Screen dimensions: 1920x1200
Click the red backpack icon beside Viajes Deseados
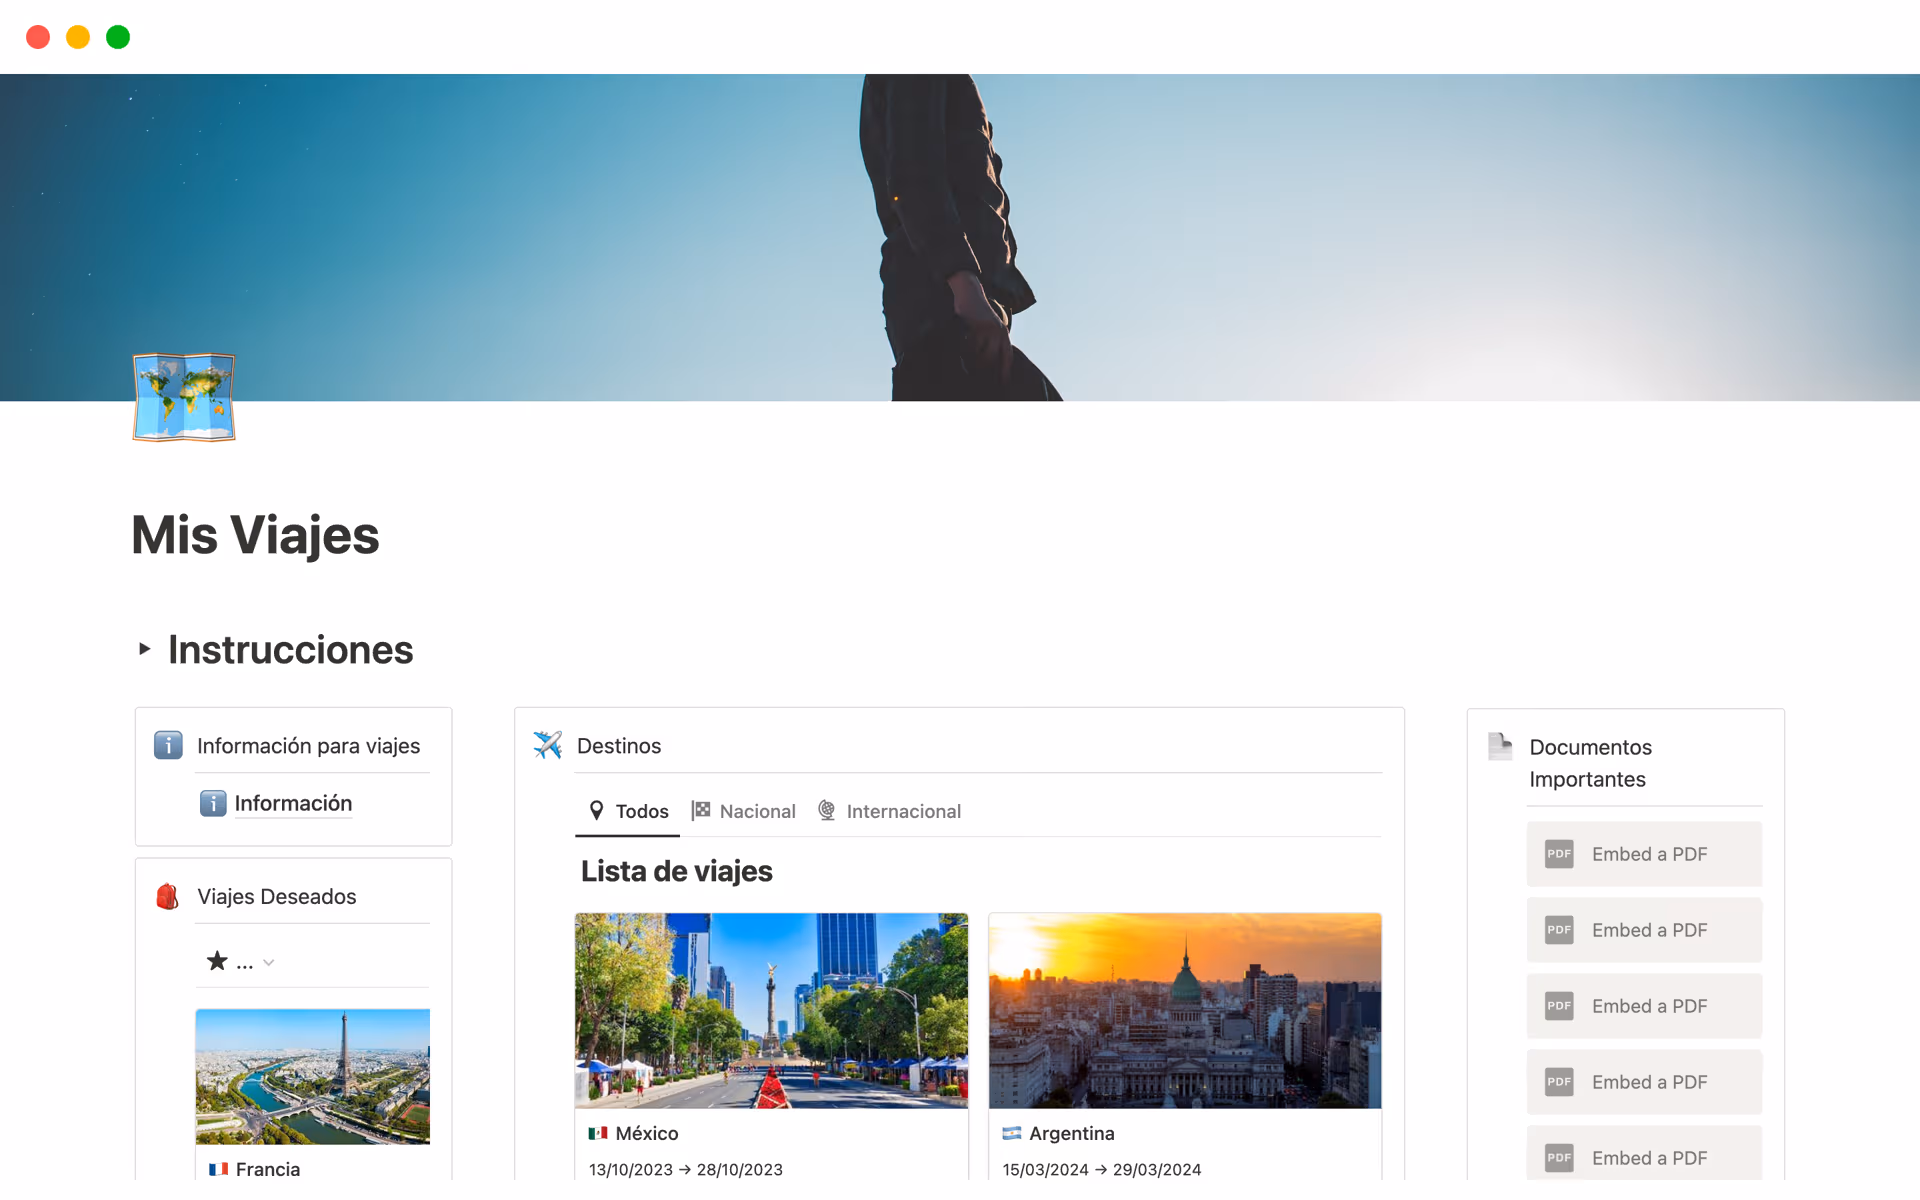168,896
